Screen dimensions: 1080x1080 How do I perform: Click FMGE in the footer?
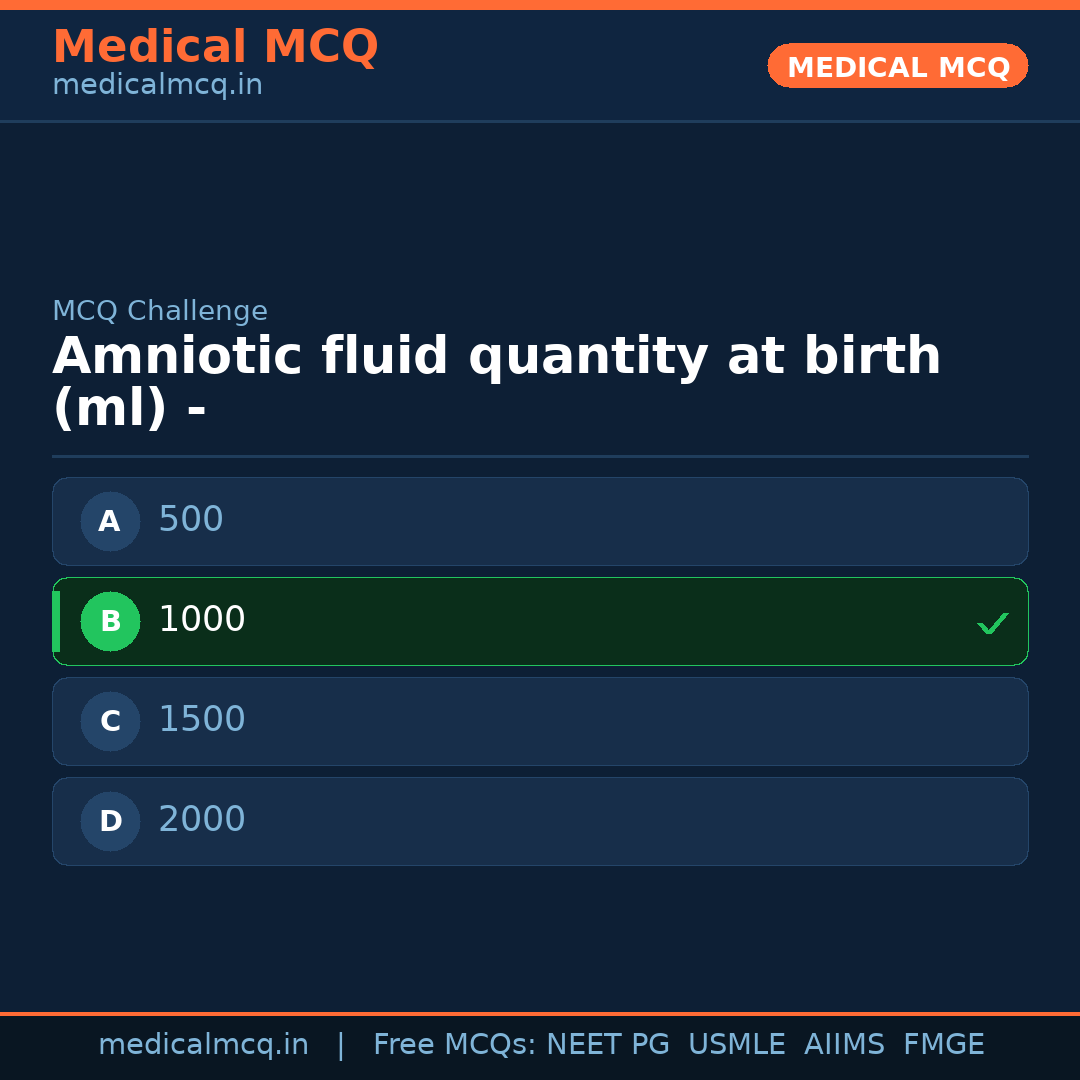coord(943,1045)
